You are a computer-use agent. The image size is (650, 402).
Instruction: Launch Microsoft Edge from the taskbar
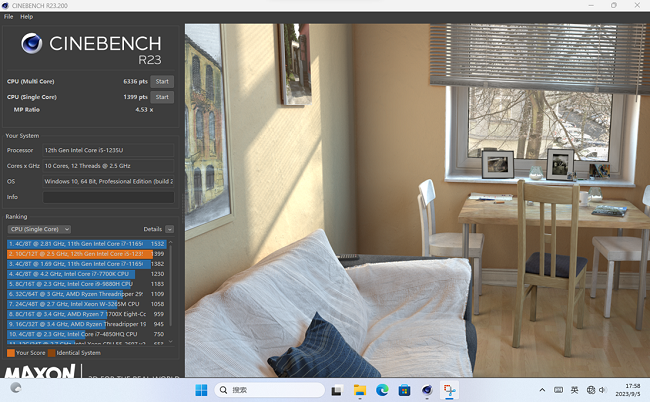tap(382, 389)
